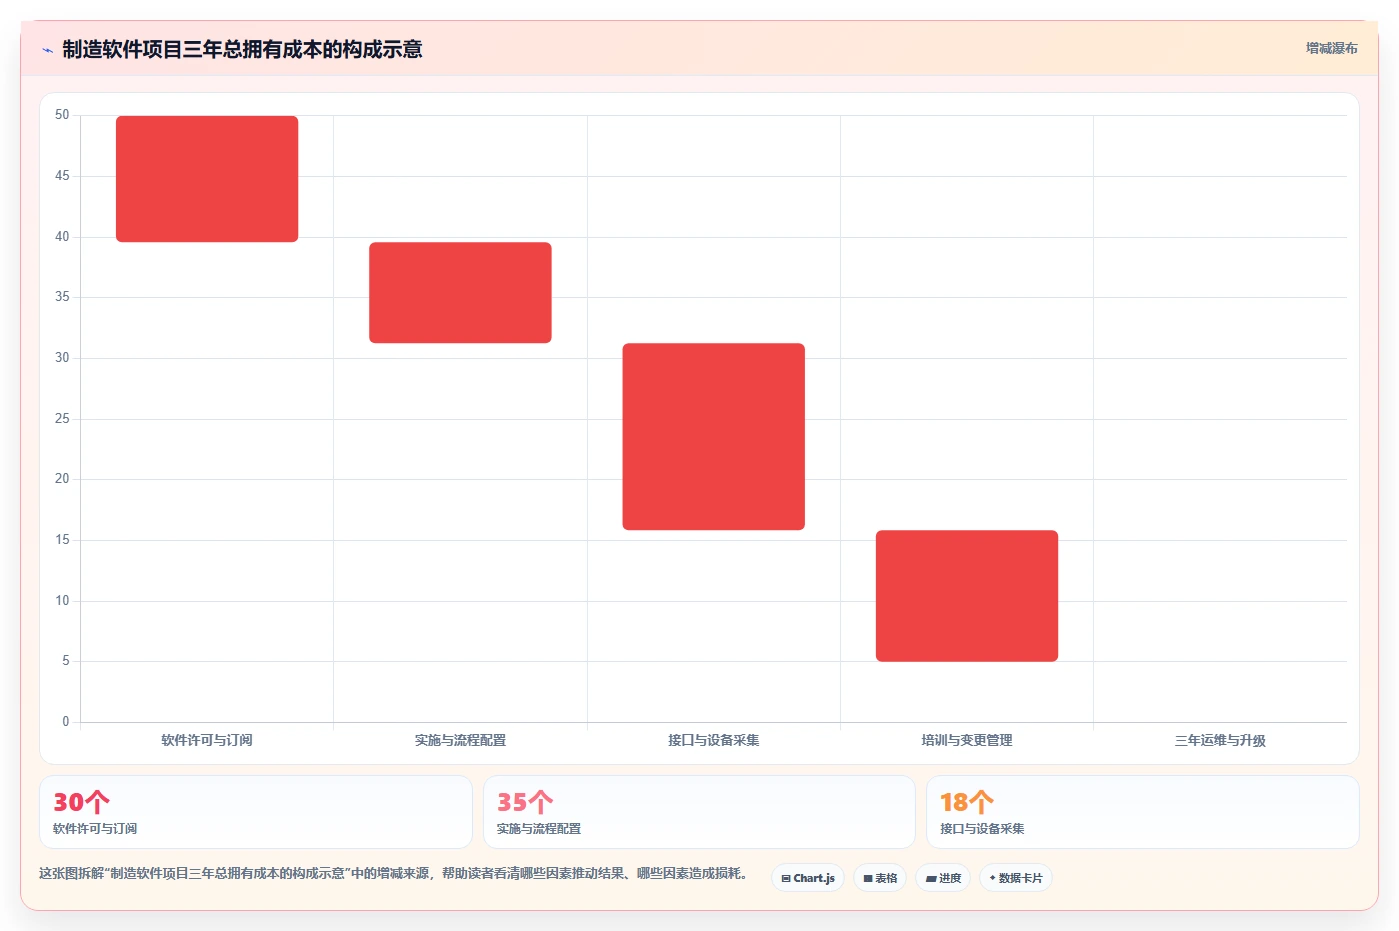Image resolution: width=1399 pixels, height=931 pixels.
Task: Click the y-axis value 50
Action: click(62, 115)
